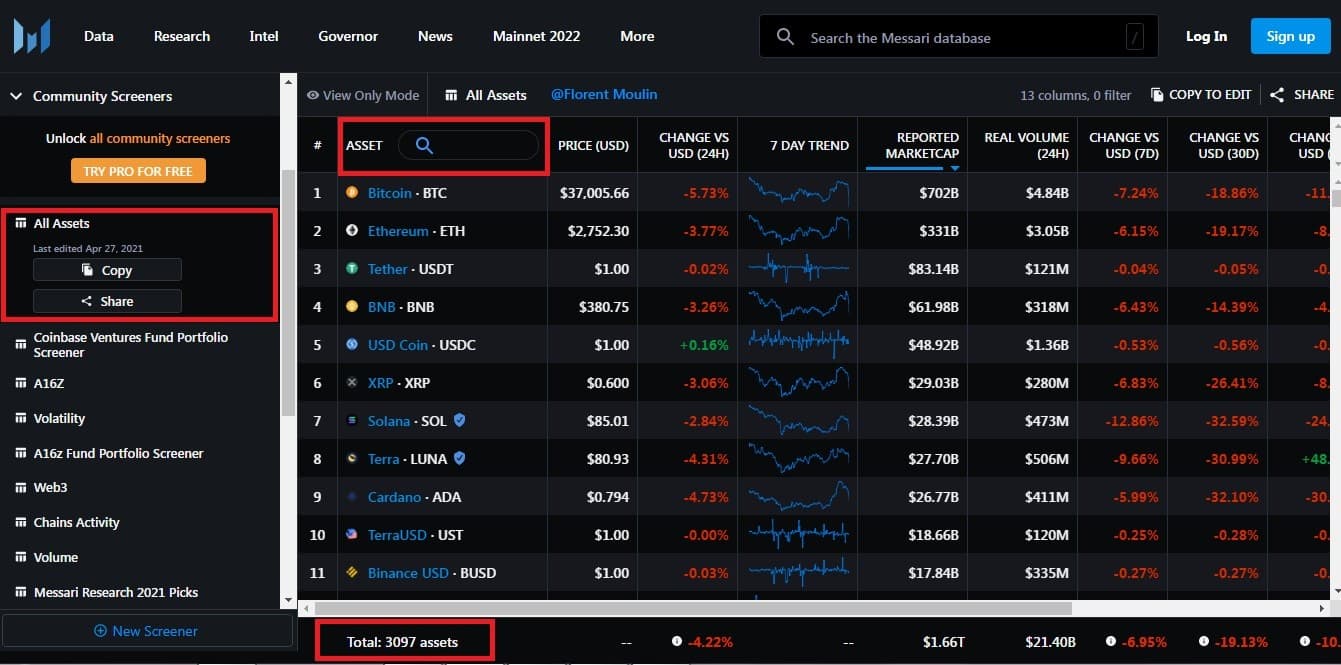Click the 'Total: 3097 assets' text
Viewport: 1341px width, 665px height.
point(402,642)
